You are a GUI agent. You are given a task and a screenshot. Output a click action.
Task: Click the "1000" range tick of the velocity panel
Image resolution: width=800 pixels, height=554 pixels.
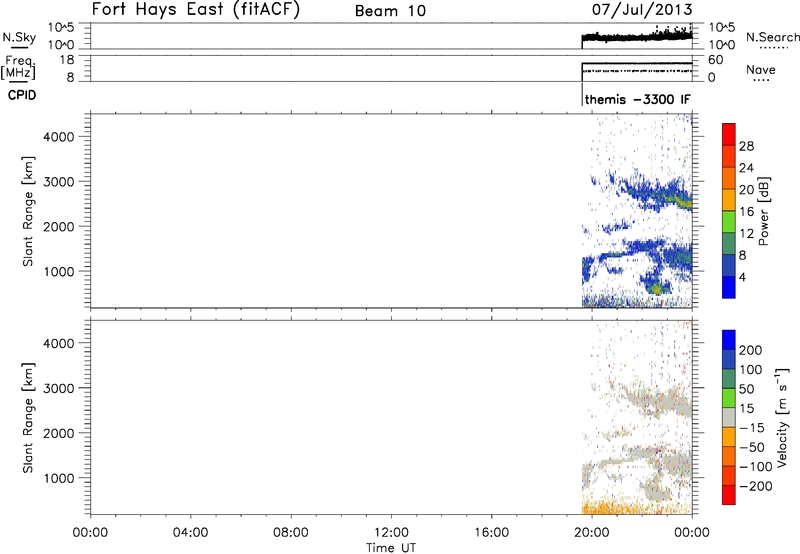(58, 478)
